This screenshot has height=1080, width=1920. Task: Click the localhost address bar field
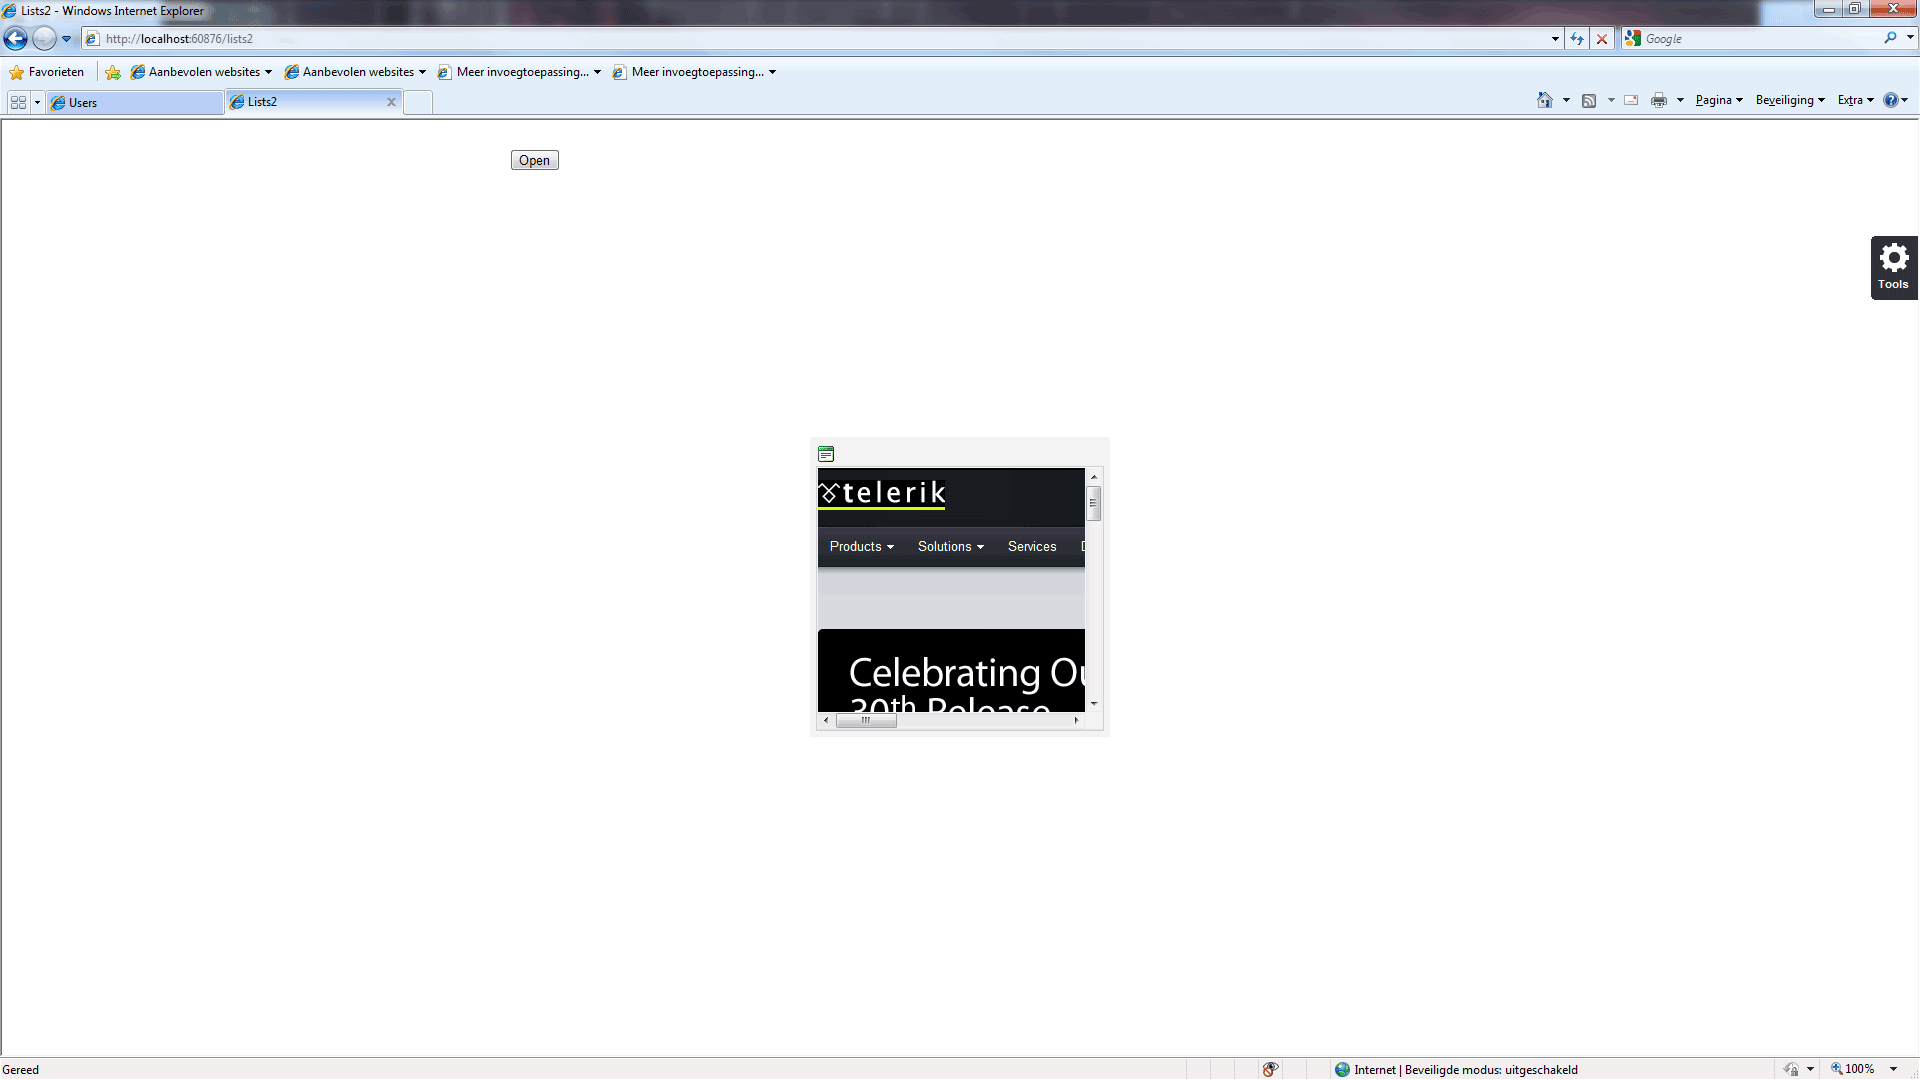815,39
